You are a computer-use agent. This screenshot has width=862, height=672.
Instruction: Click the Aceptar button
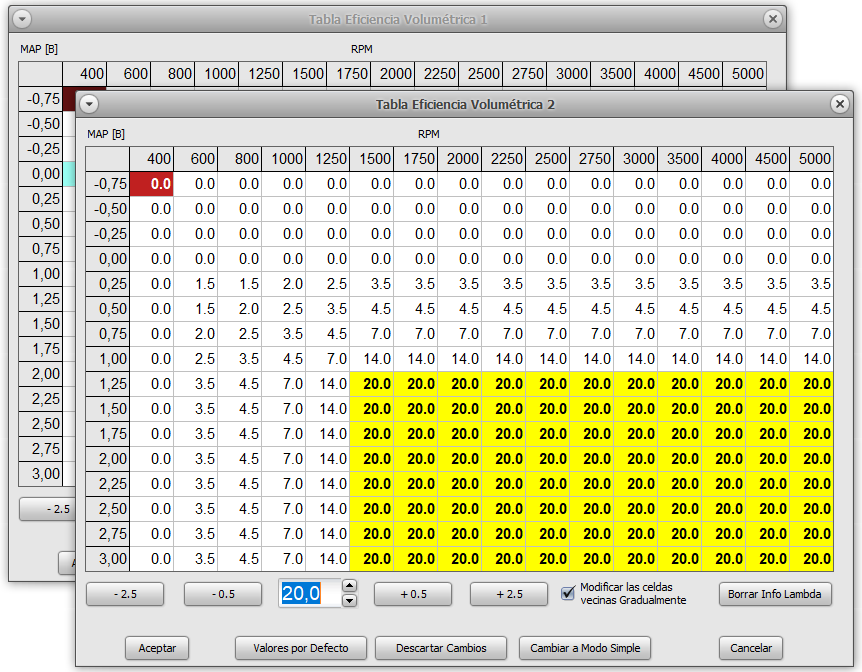click(157, 648)
